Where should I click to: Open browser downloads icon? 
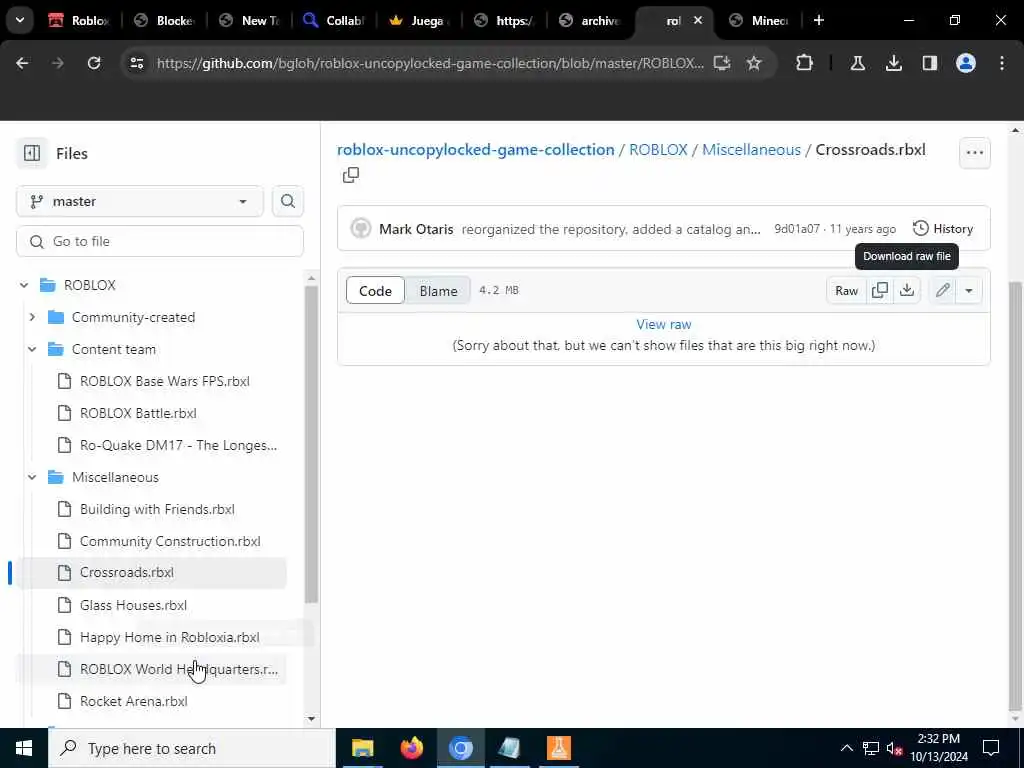tap(893, 63)
